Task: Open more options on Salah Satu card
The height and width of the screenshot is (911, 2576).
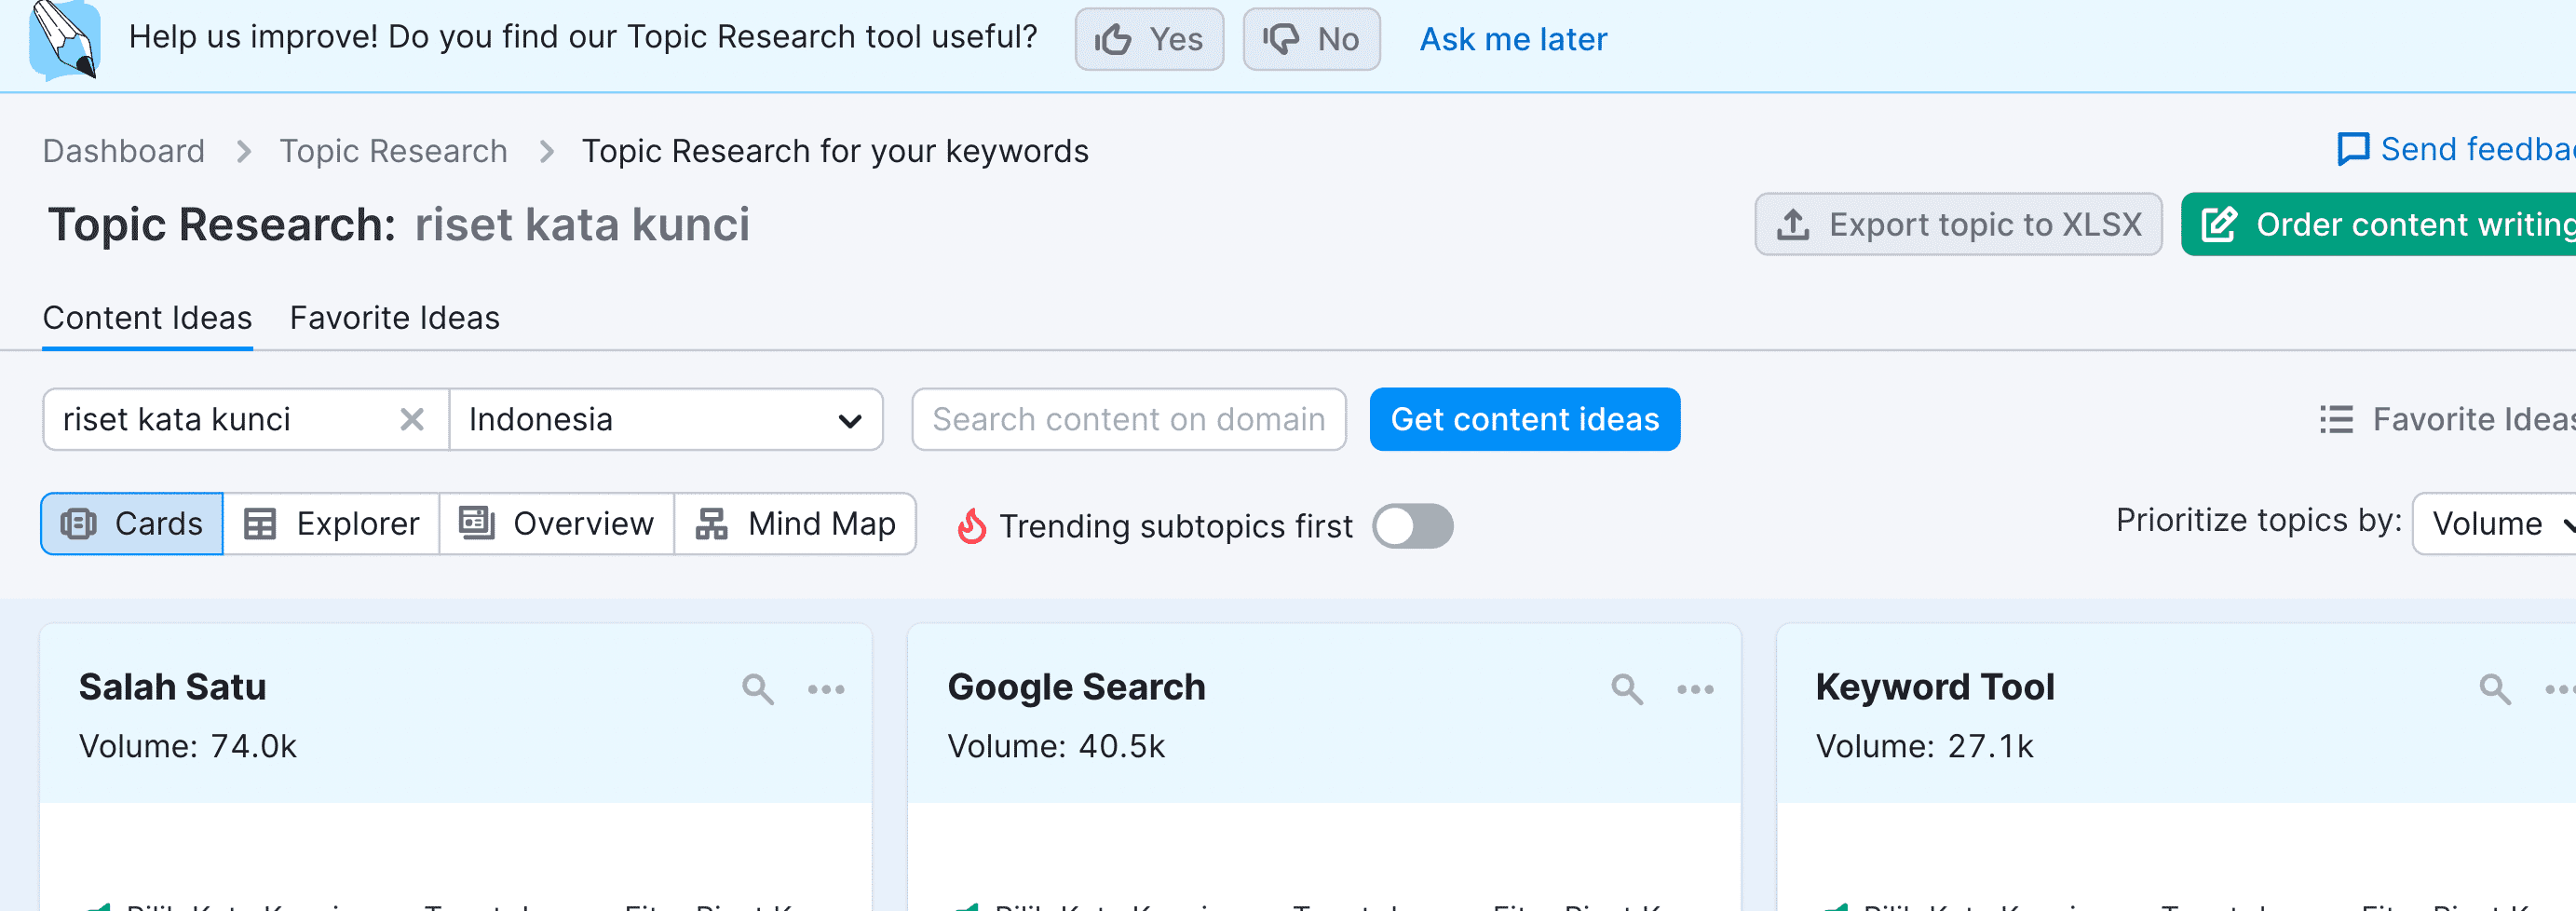Action: click(x=826, y=689)
